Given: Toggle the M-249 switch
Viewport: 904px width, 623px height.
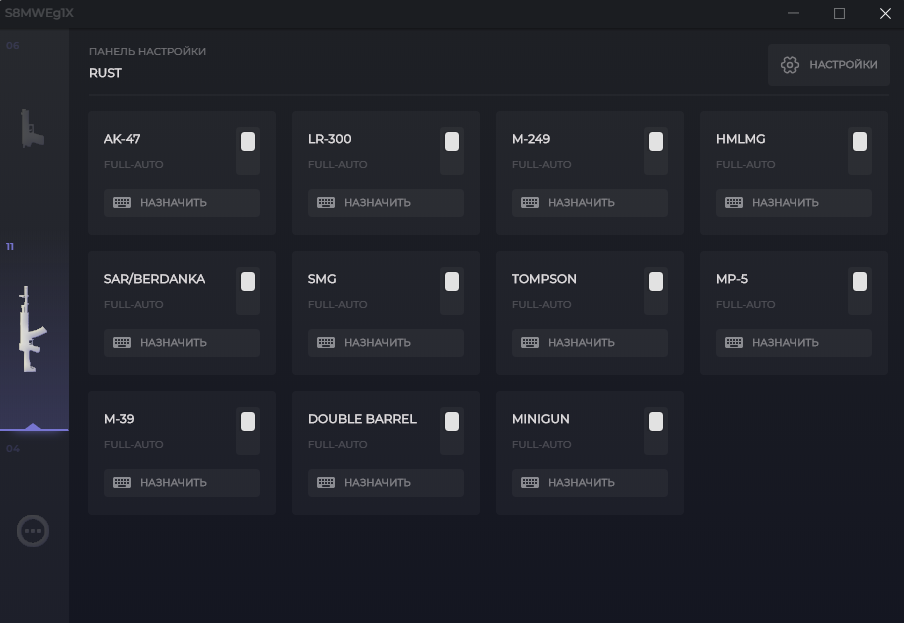Looking at the screenshot, I should tap(656, 150).
